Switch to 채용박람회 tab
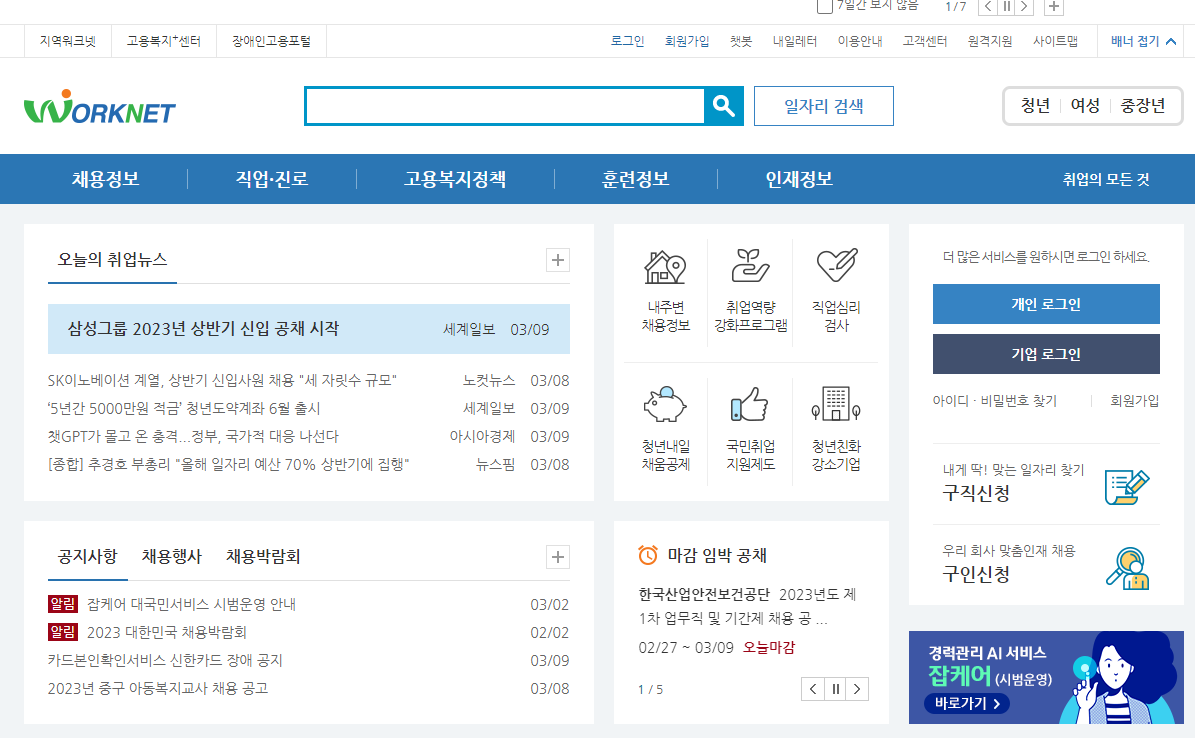 click(x=263, y=557)
